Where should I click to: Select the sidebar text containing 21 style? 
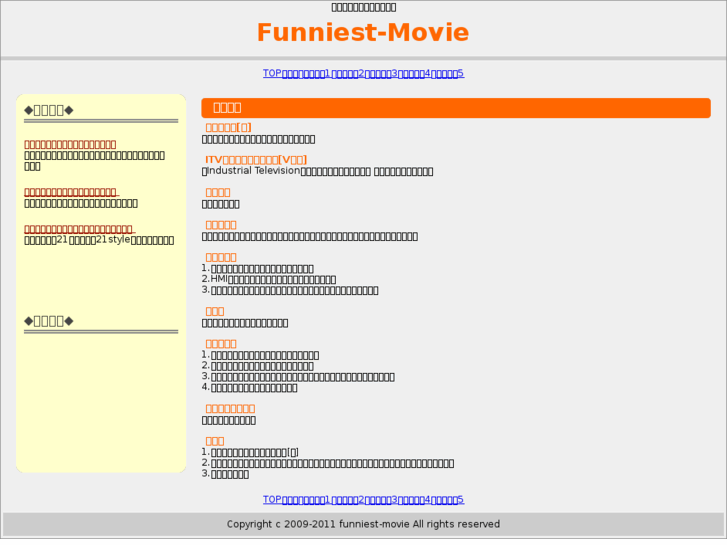99,240
